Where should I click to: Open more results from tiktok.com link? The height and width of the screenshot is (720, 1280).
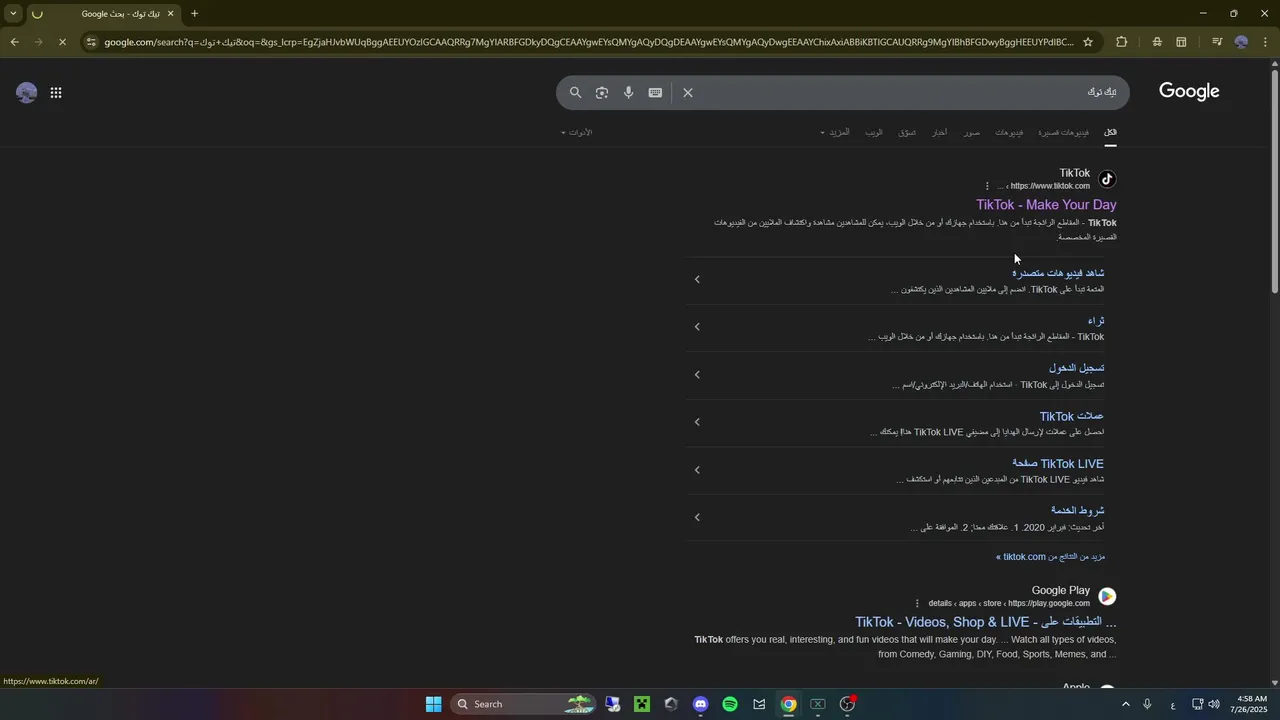(x=1050, y=557)
